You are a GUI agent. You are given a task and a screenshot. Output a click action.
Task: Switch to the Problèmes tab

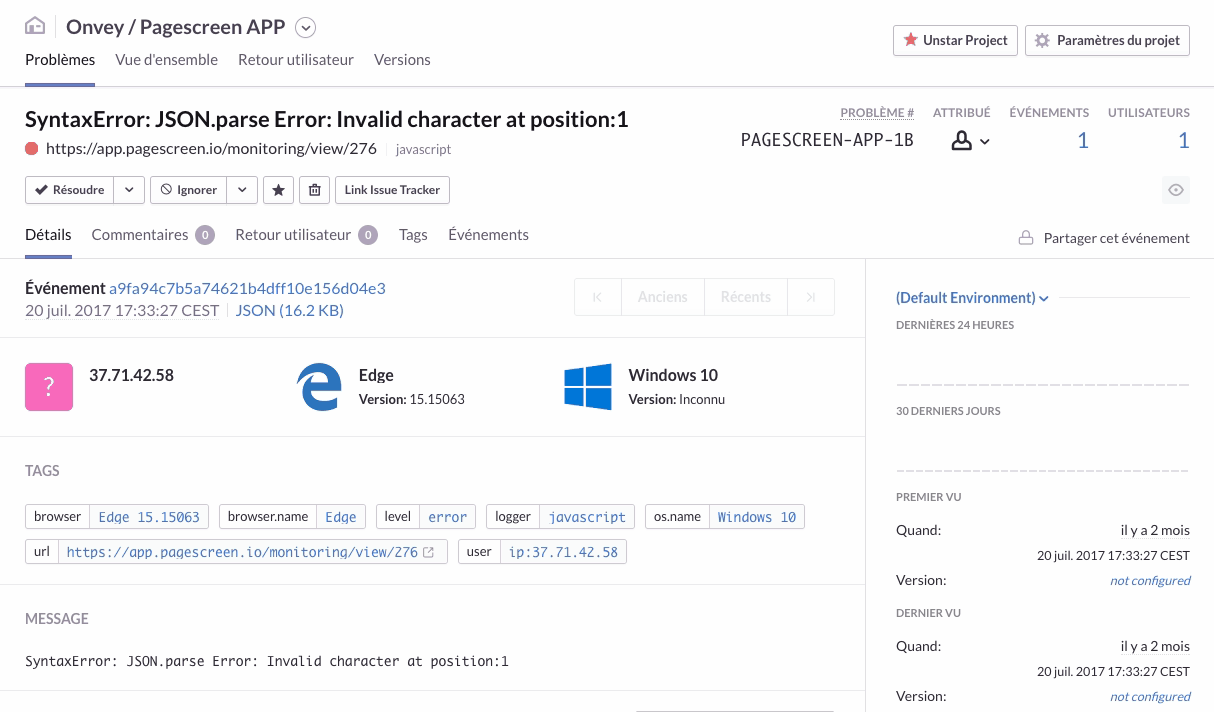(60, 60)
